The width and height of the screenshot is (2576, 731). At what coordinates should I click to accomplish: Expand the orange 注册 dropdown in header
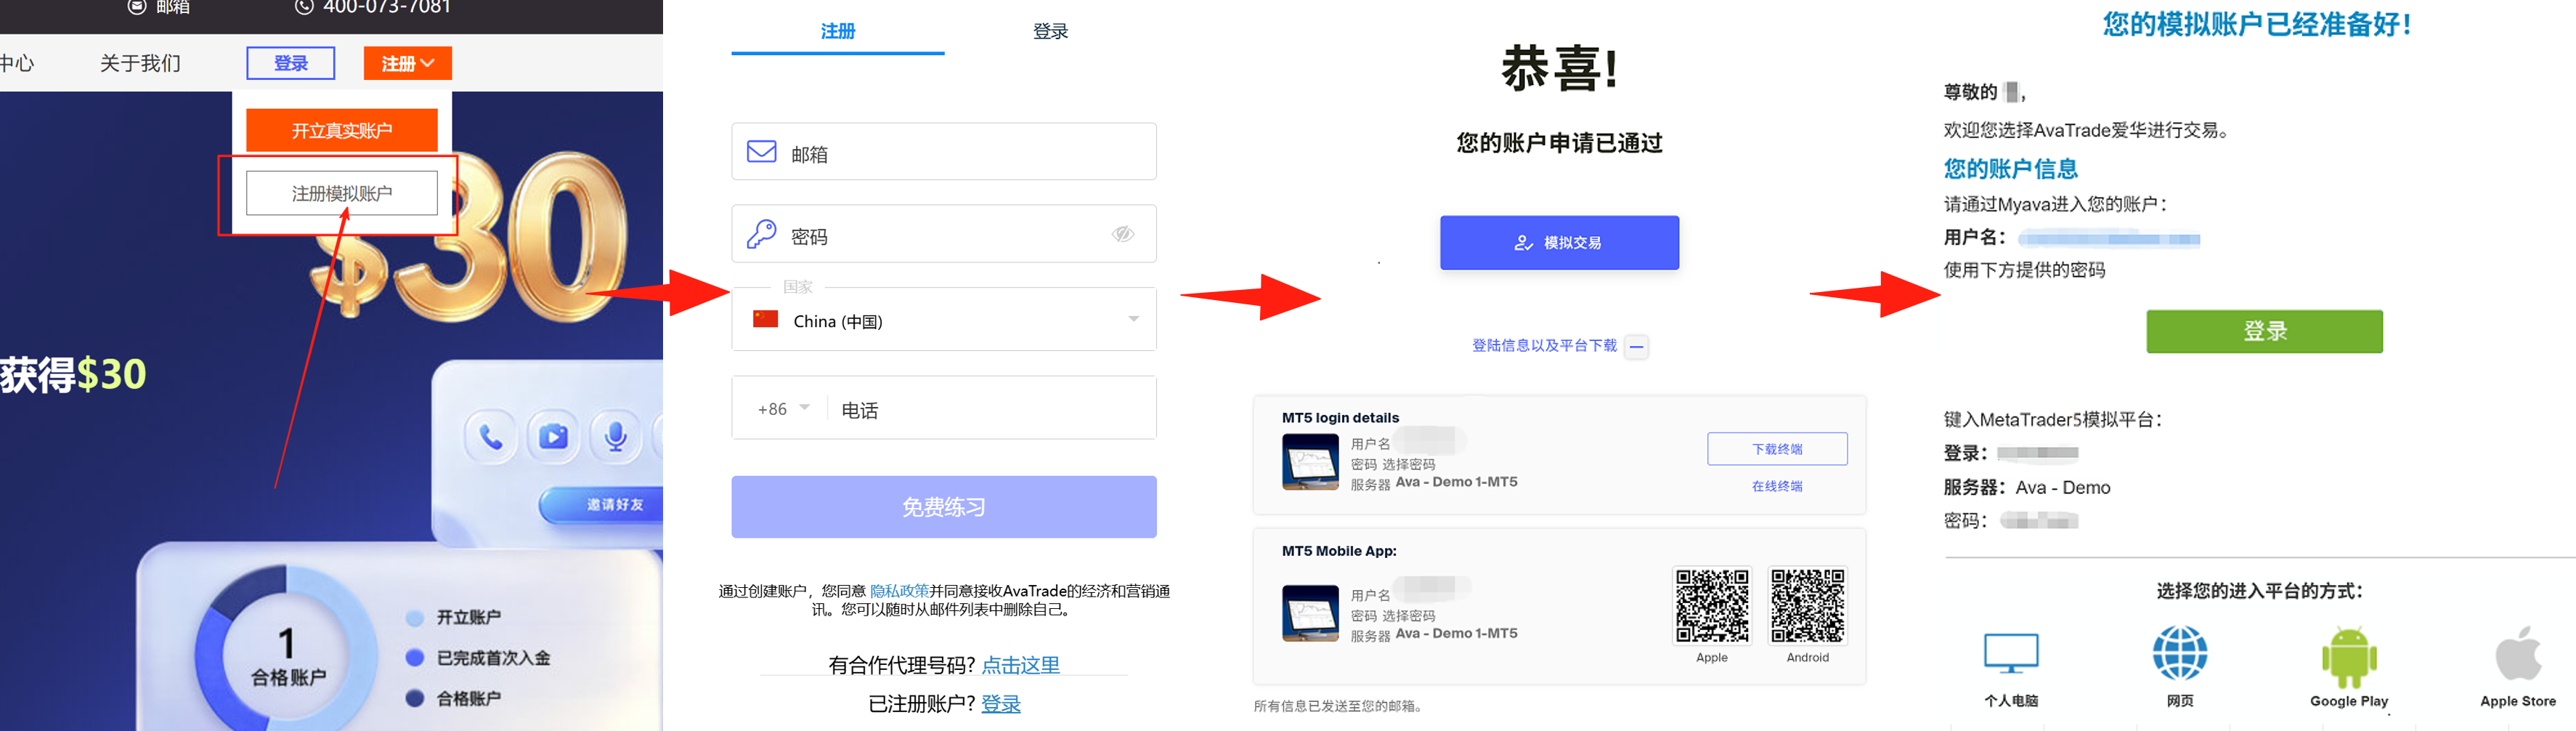(408, 63)
